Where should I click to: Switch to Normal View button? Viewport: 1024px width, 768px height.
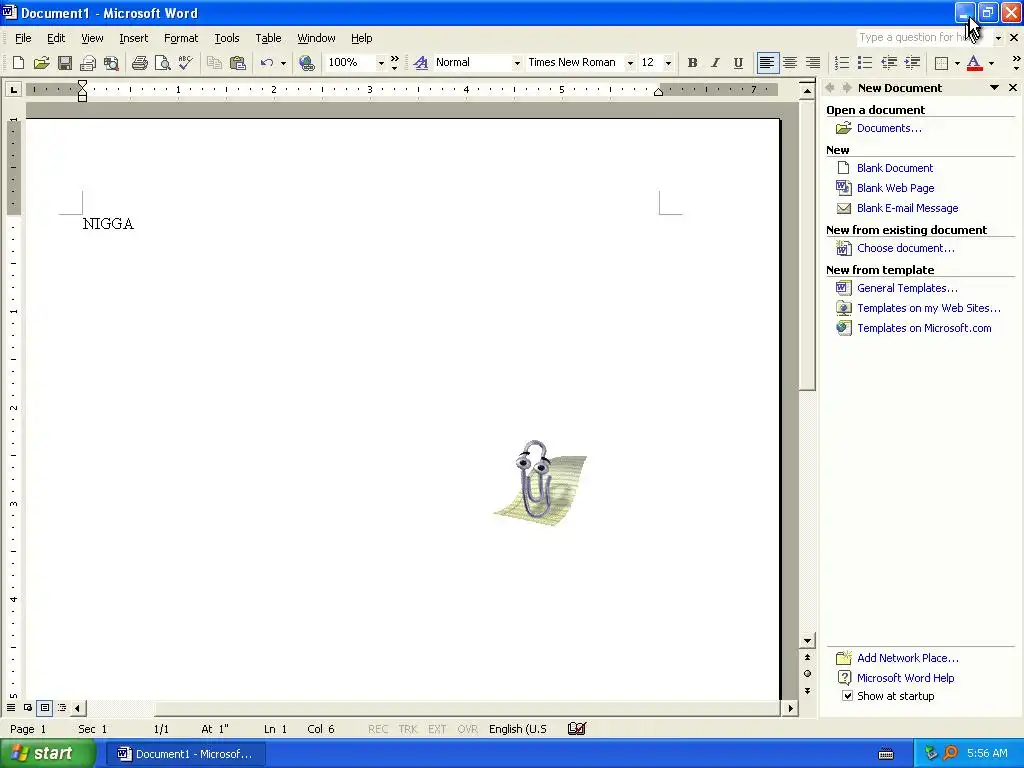pos(11,707)
